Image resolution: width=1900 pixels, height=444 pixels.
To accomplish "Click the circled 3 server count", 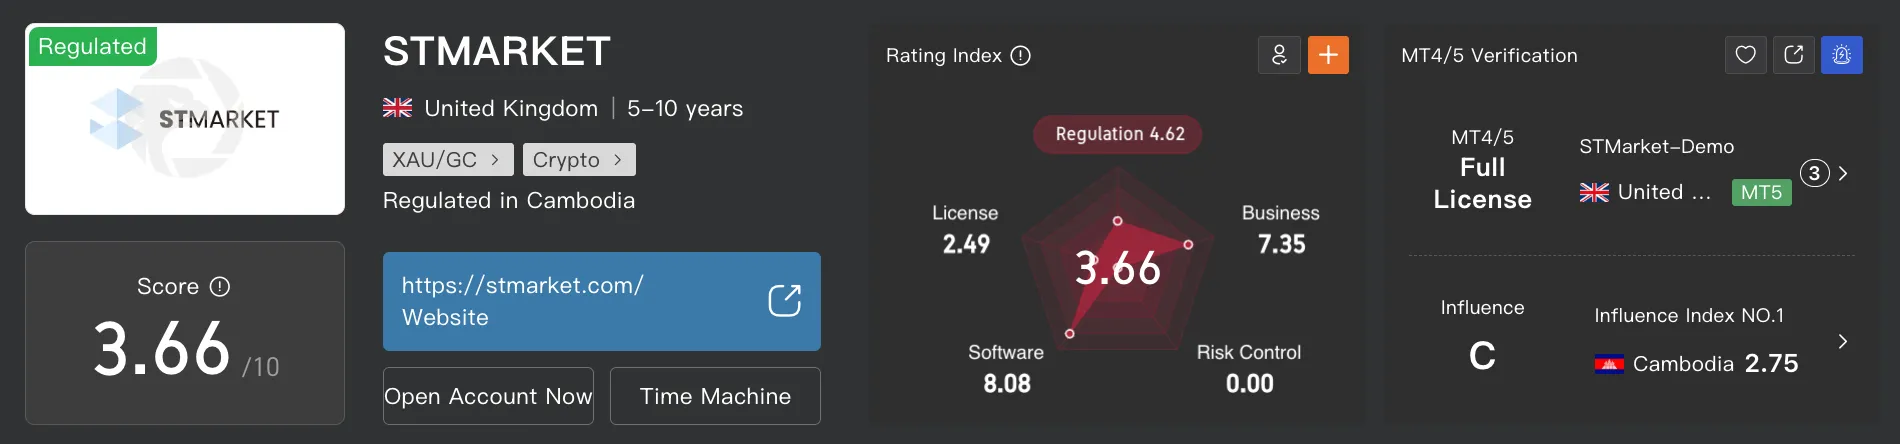I will [1814, 173].
